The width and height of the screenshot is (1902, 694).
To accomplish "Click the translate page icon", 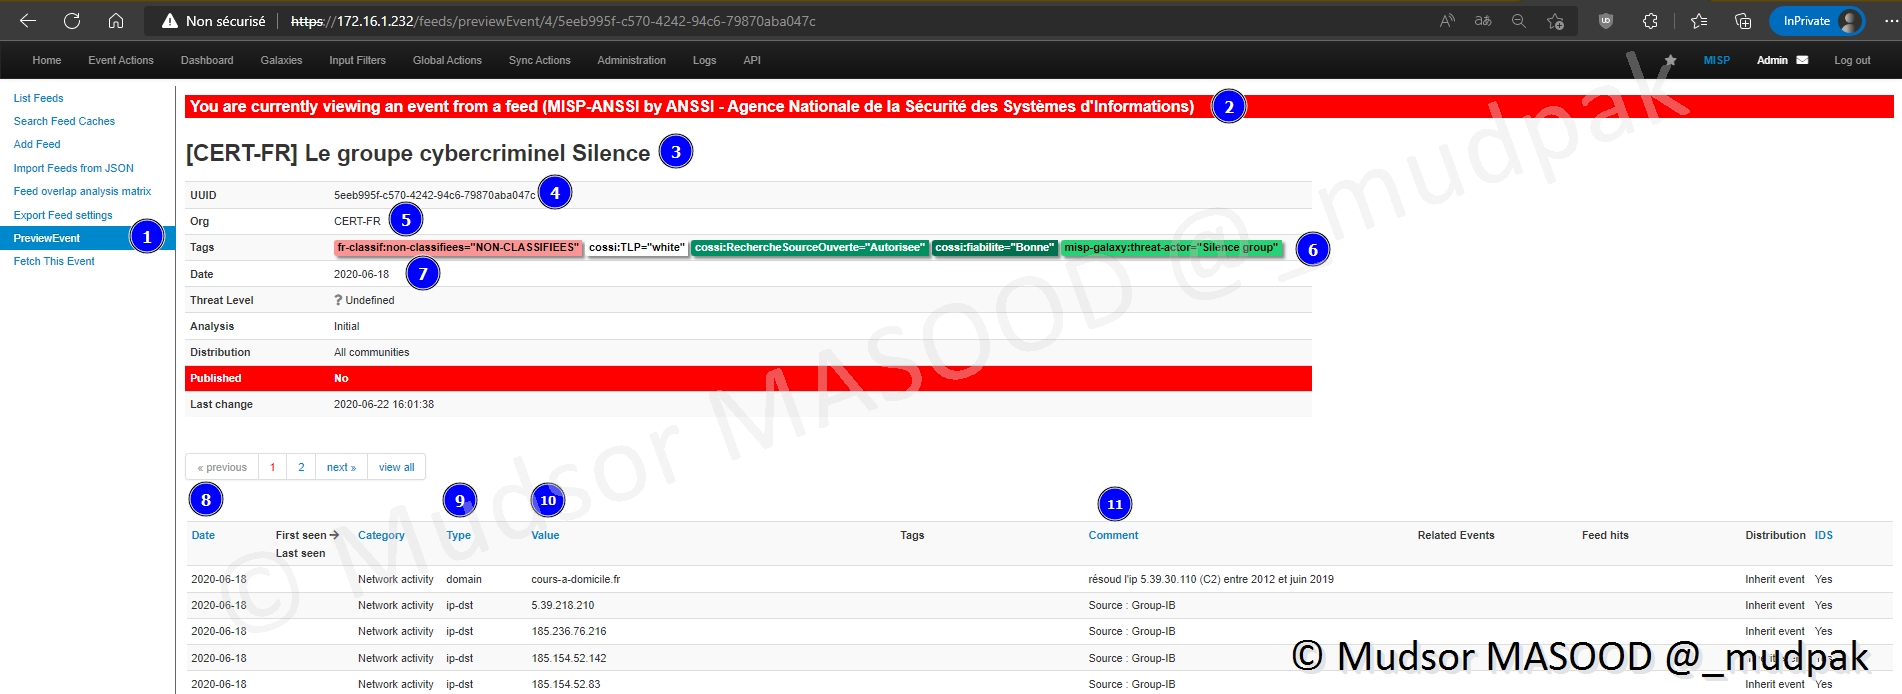I will pyautogui.click(x=1483, y=21).
